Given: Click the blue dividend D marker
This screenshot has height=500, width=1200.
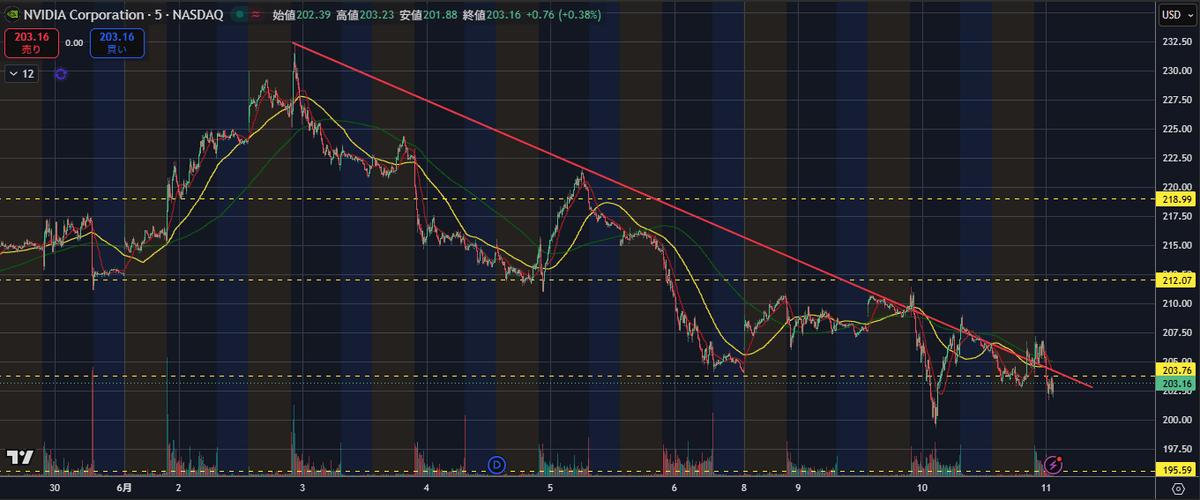Looking at the screenshot, I should pyautogui.click(x=497, y=463).
